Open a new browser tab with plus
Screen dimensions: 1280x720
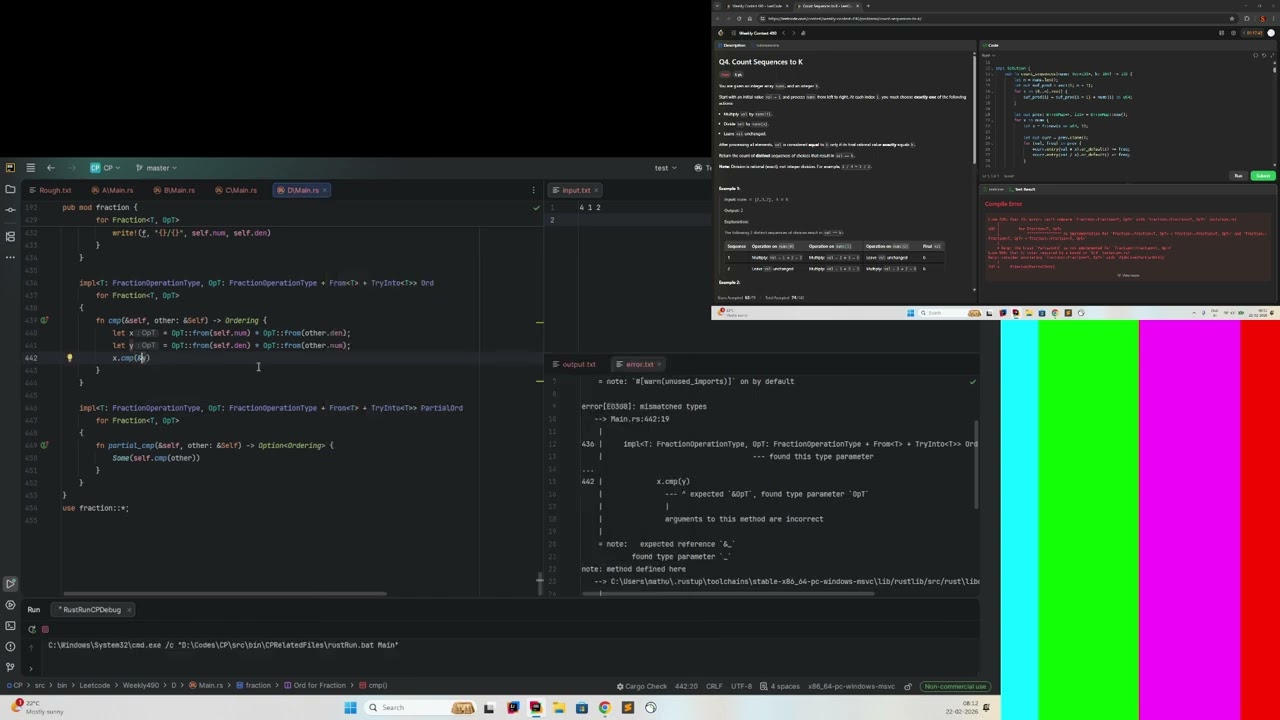(868, 6)
